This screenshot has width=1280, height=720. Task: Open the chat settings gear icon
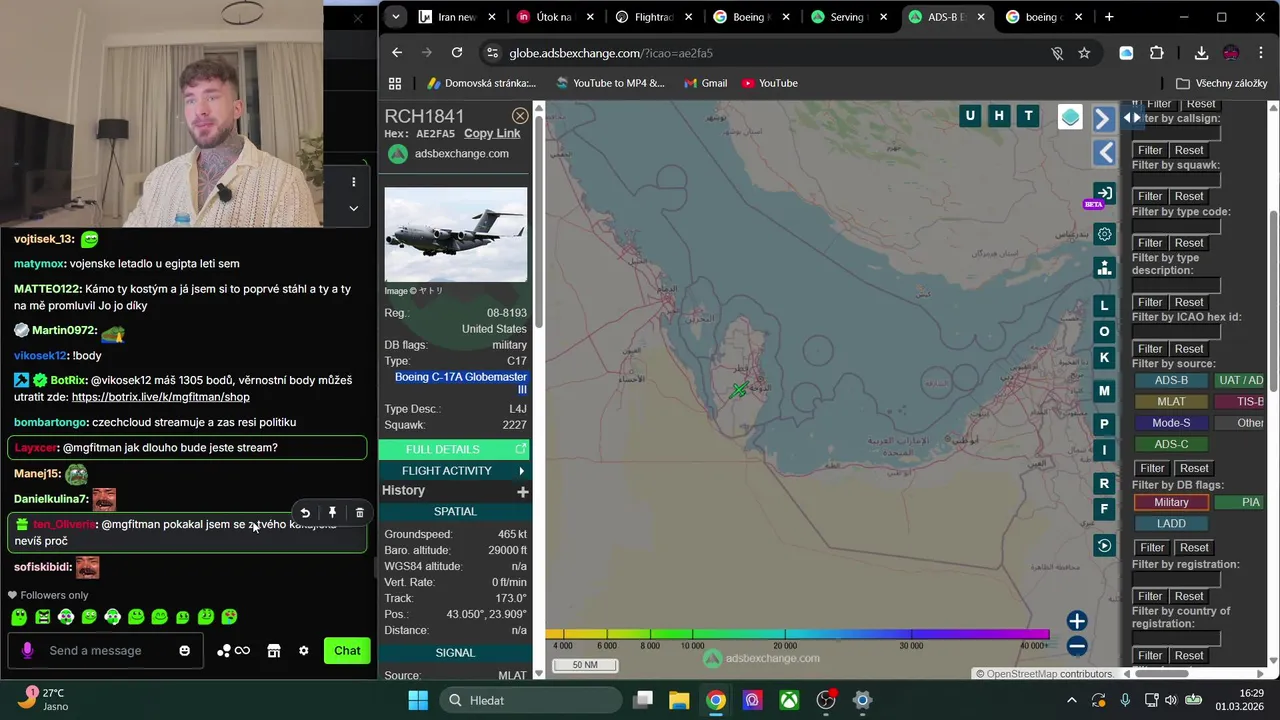click(x=304, y=651)
